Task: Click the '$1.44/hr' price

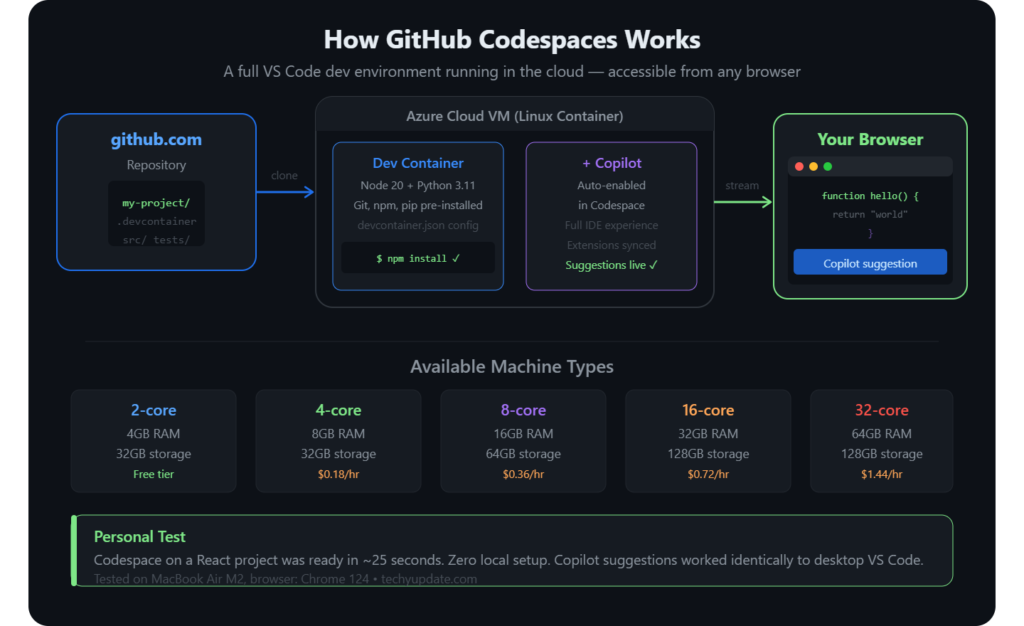Action: (882, 474)
